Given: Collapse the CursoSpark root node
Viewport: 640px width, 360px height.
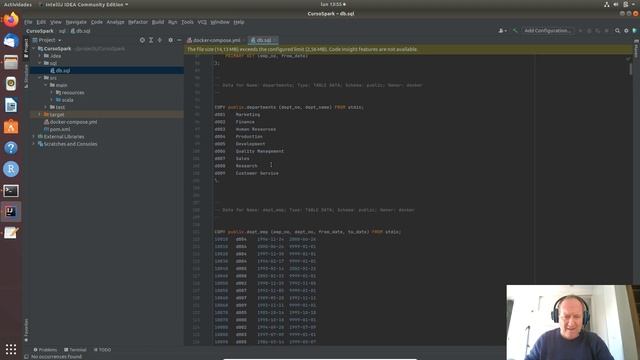Looking at the screenshot, I should click(x=34, y=49).
